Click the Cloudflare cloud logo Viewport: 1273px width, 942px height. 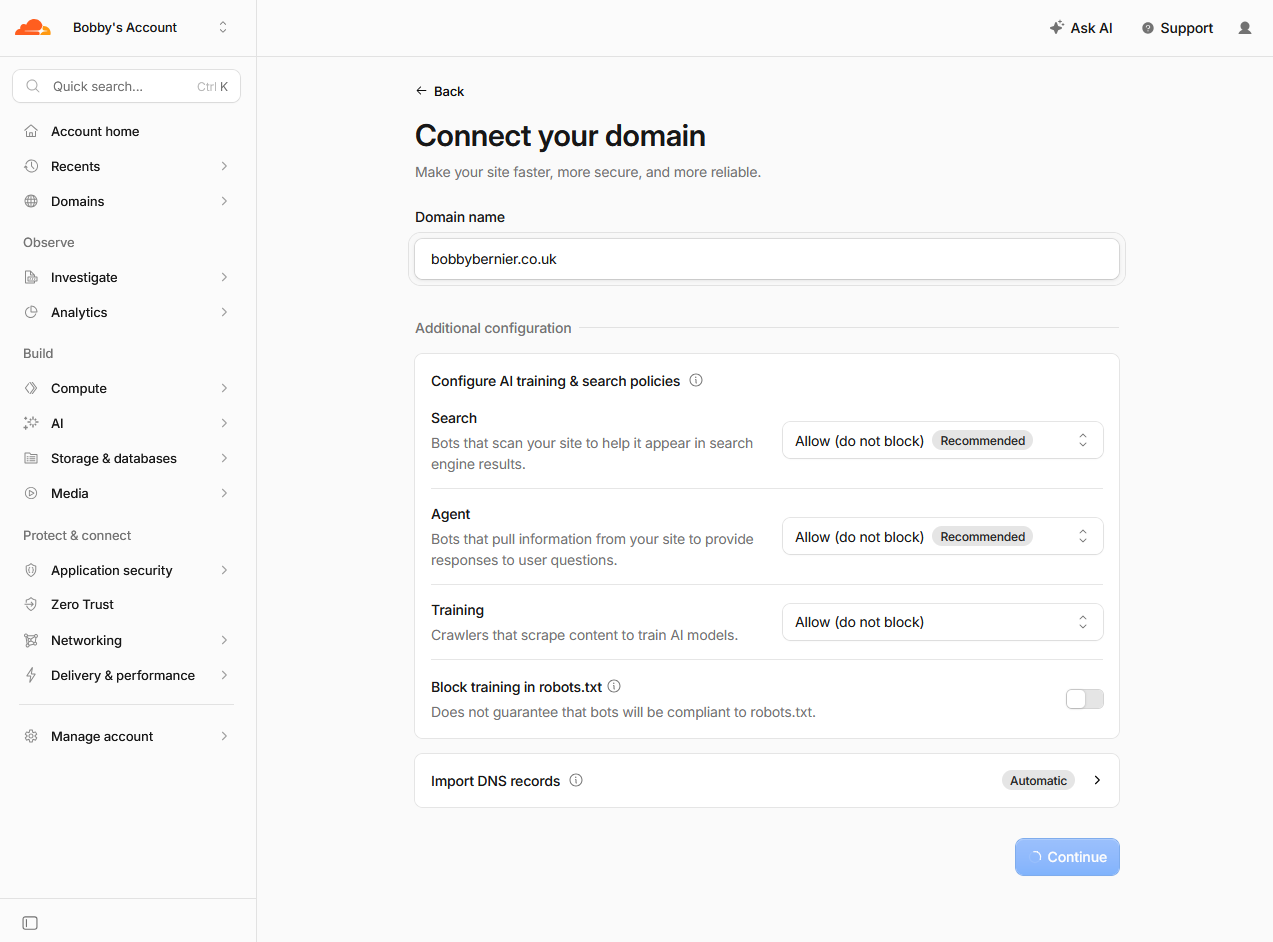coord(32,28)
